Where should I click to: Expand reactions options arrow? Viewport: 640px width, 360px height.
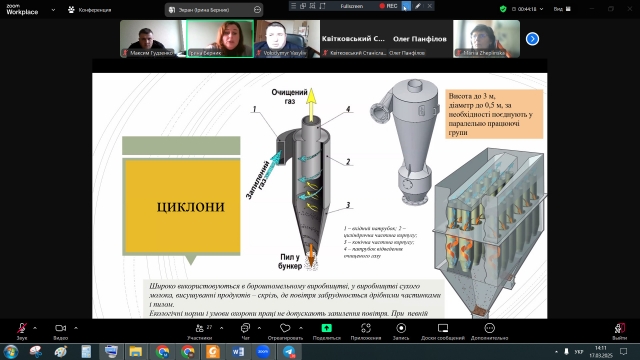pos(301,328)
